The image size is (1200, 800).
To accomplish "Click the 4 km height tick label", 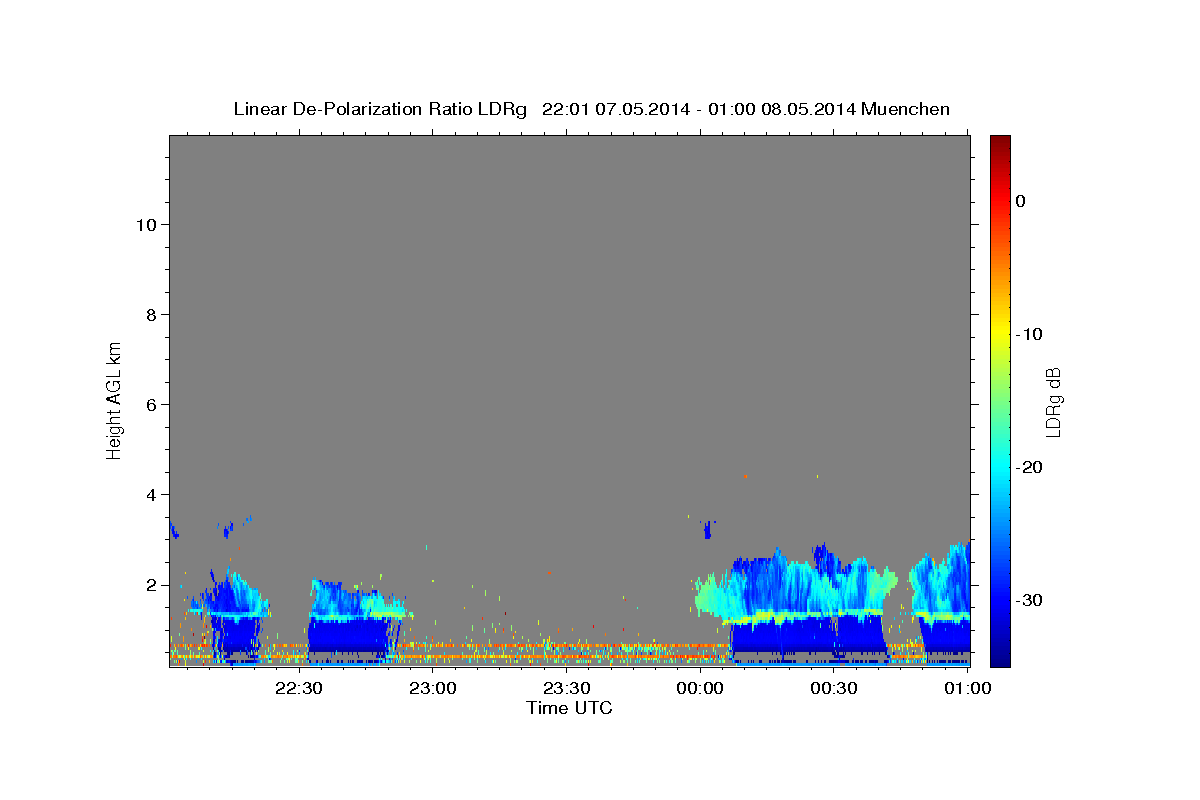I will point(150,495).
